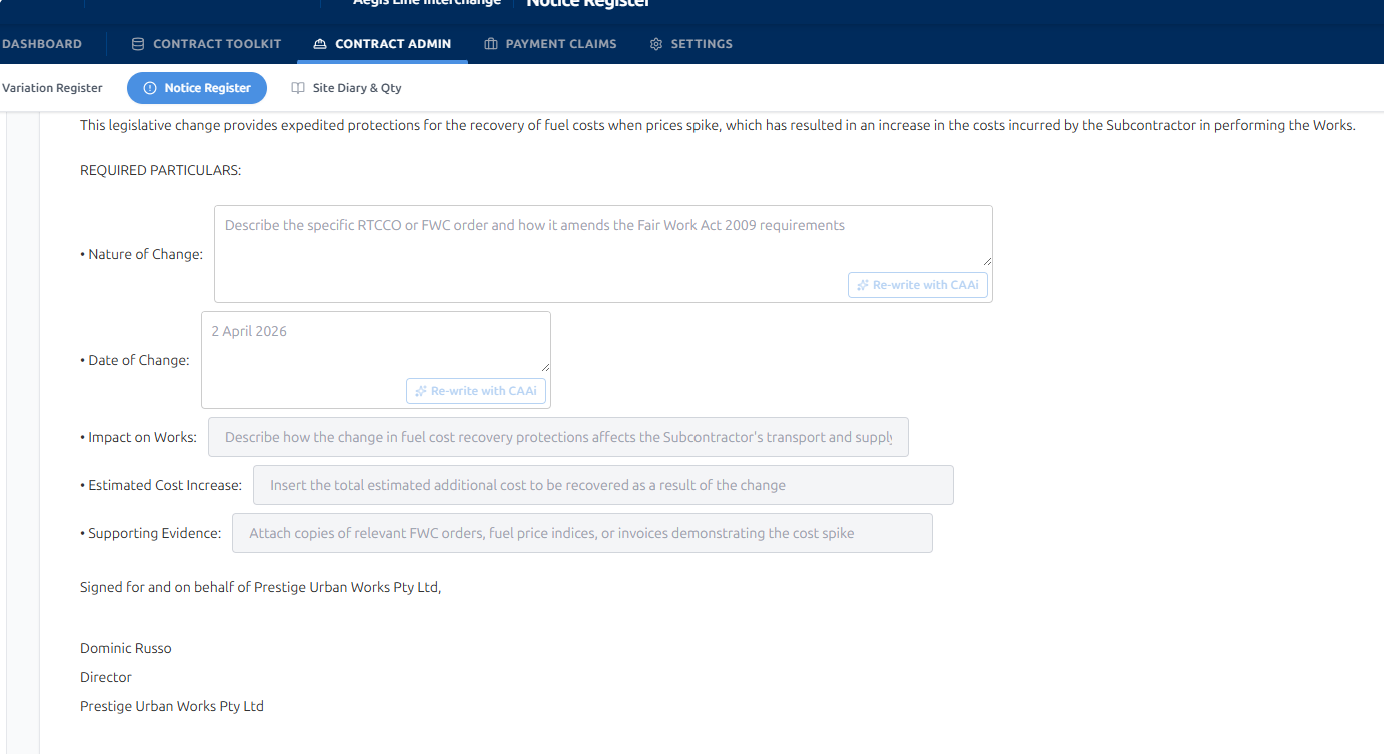The image size is (1384, 754).
Task: Open the Variation Register sub-tab
Action: tap(52, 88)
